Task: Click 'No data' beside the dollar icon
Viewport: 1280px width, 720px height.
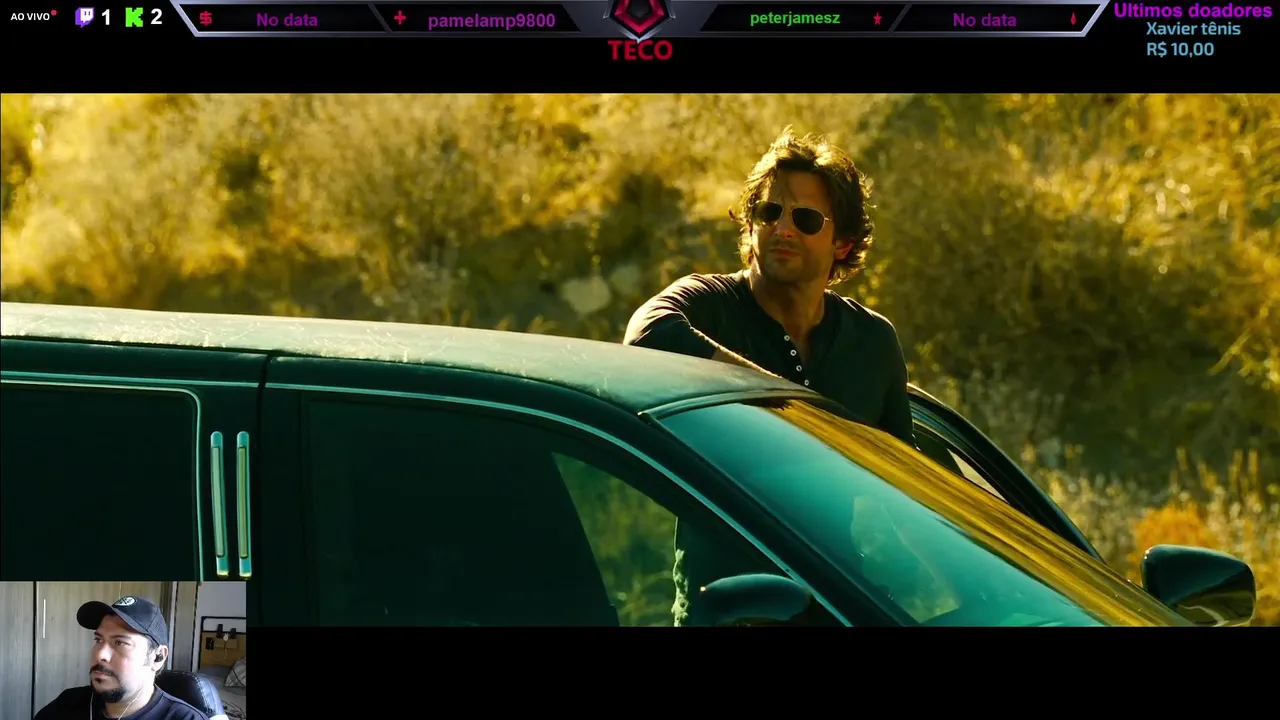Action: [x=286, y=20]
